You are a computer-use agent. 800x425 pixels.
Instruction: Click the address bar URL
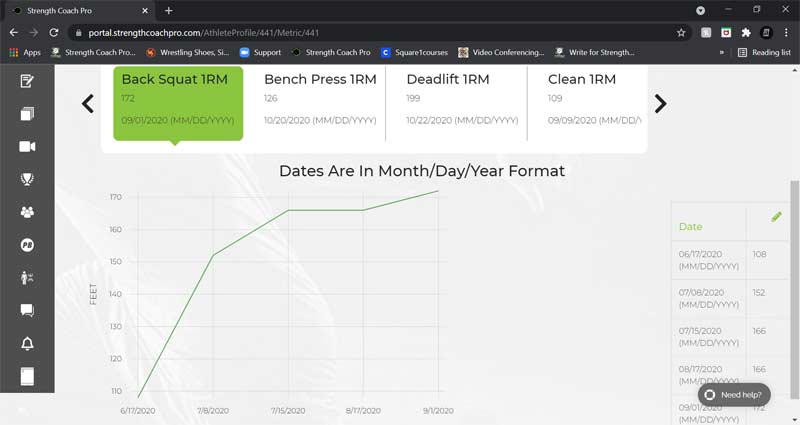(204, 33)
